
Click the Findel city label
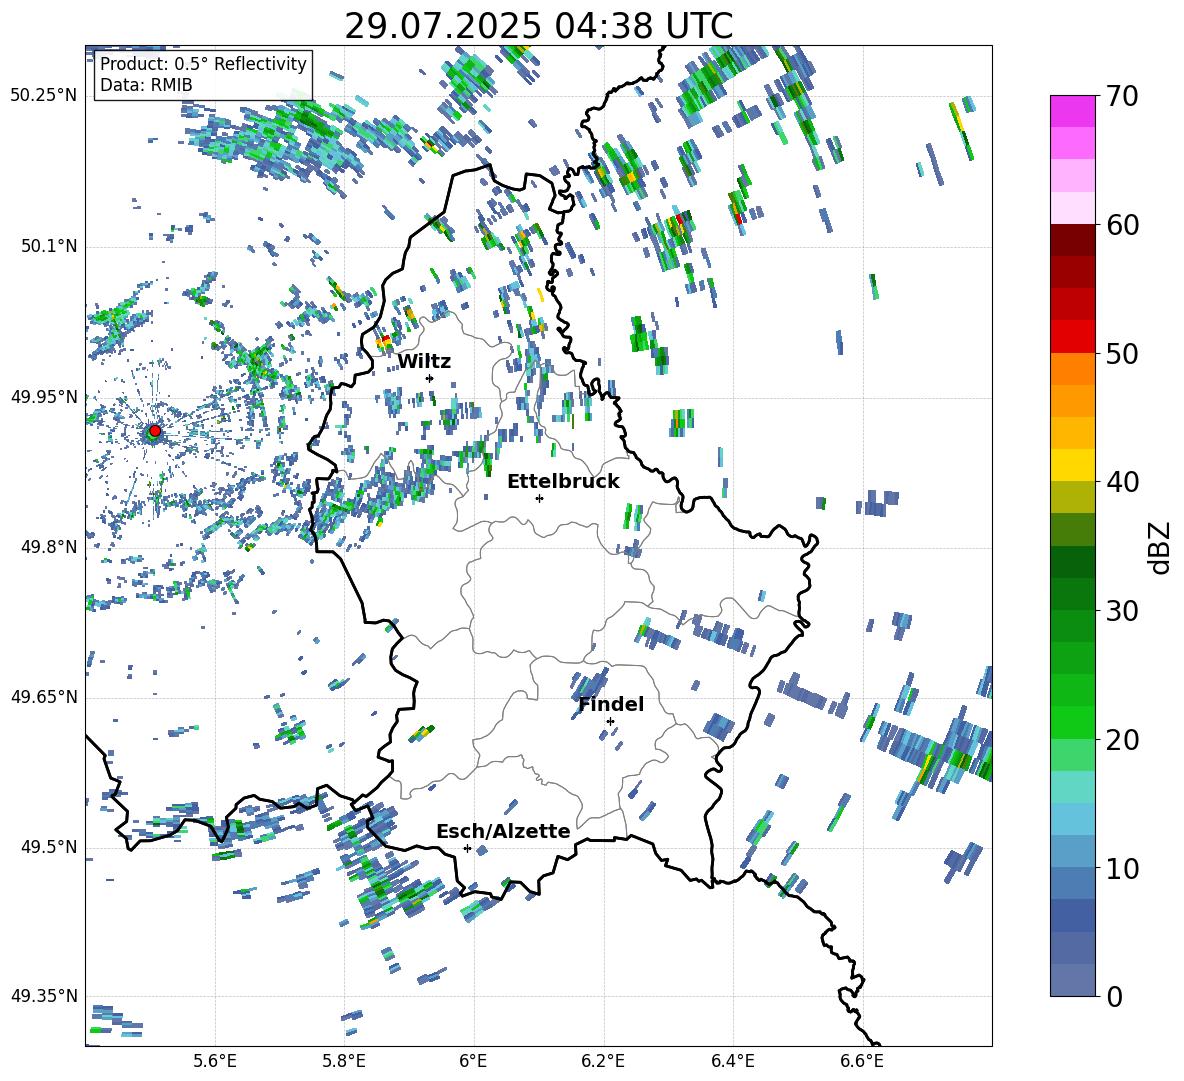click(611, 704)
